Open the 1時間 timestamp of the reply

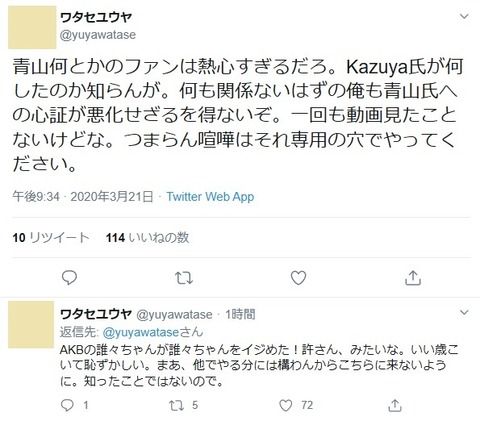(240, 314)
